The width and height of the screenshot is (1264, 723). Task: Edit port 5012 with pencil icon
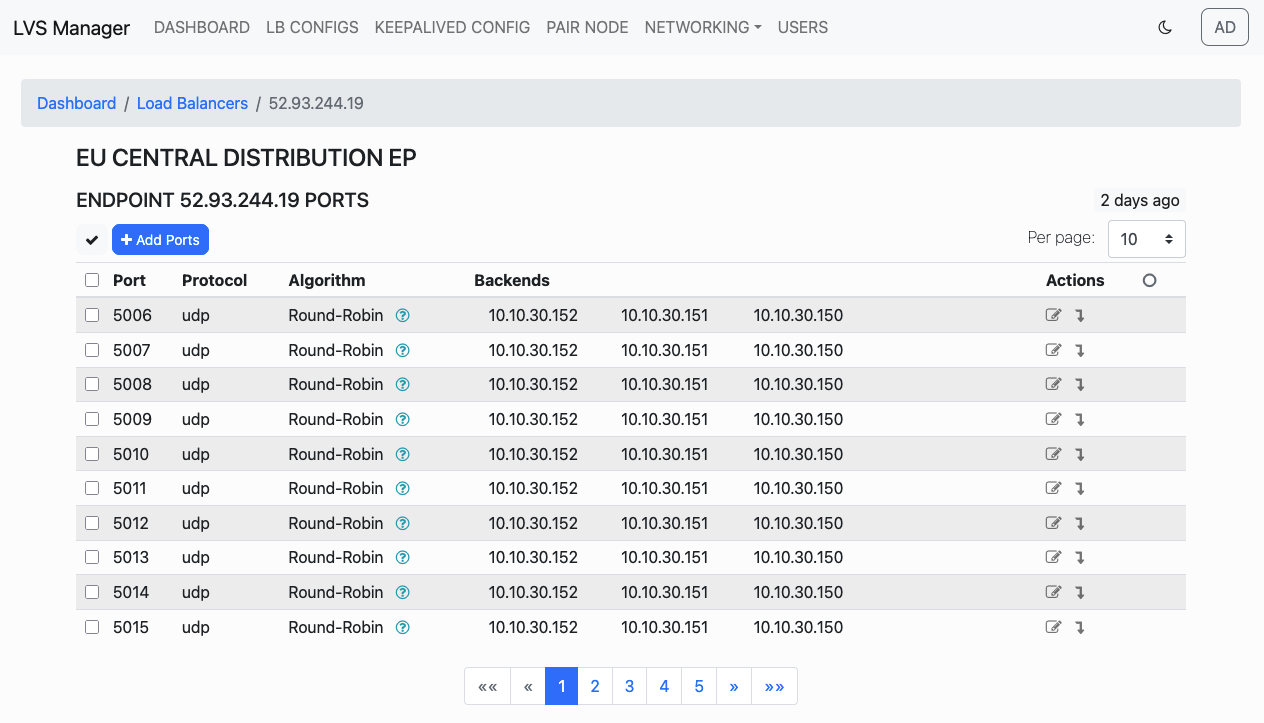tap(1053, 523)
